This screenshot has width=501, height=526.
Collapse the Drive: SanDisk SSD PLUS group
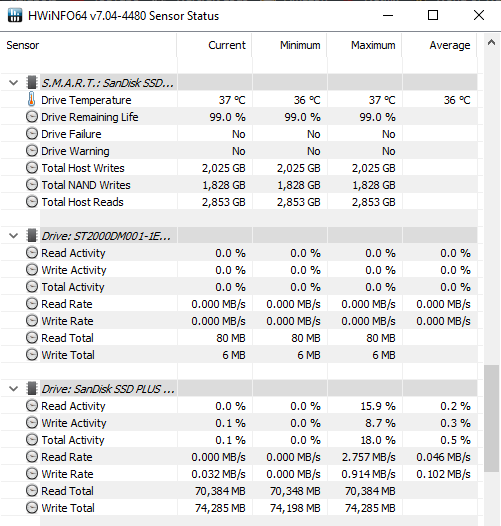coord(13,388)
